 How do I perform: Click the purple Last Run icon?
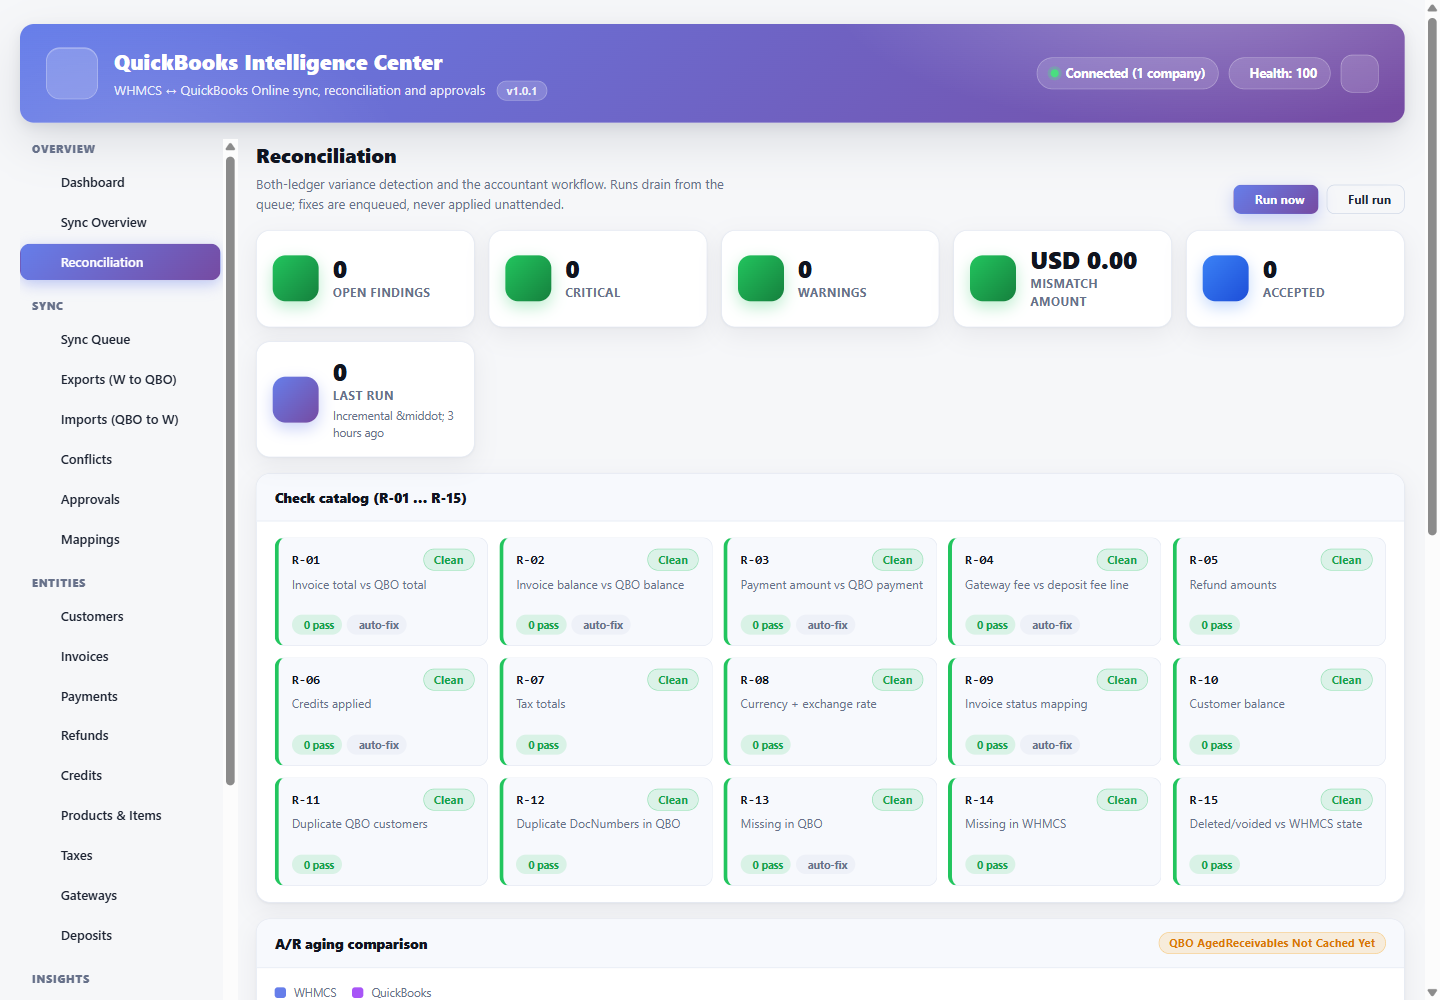[296, 399]
